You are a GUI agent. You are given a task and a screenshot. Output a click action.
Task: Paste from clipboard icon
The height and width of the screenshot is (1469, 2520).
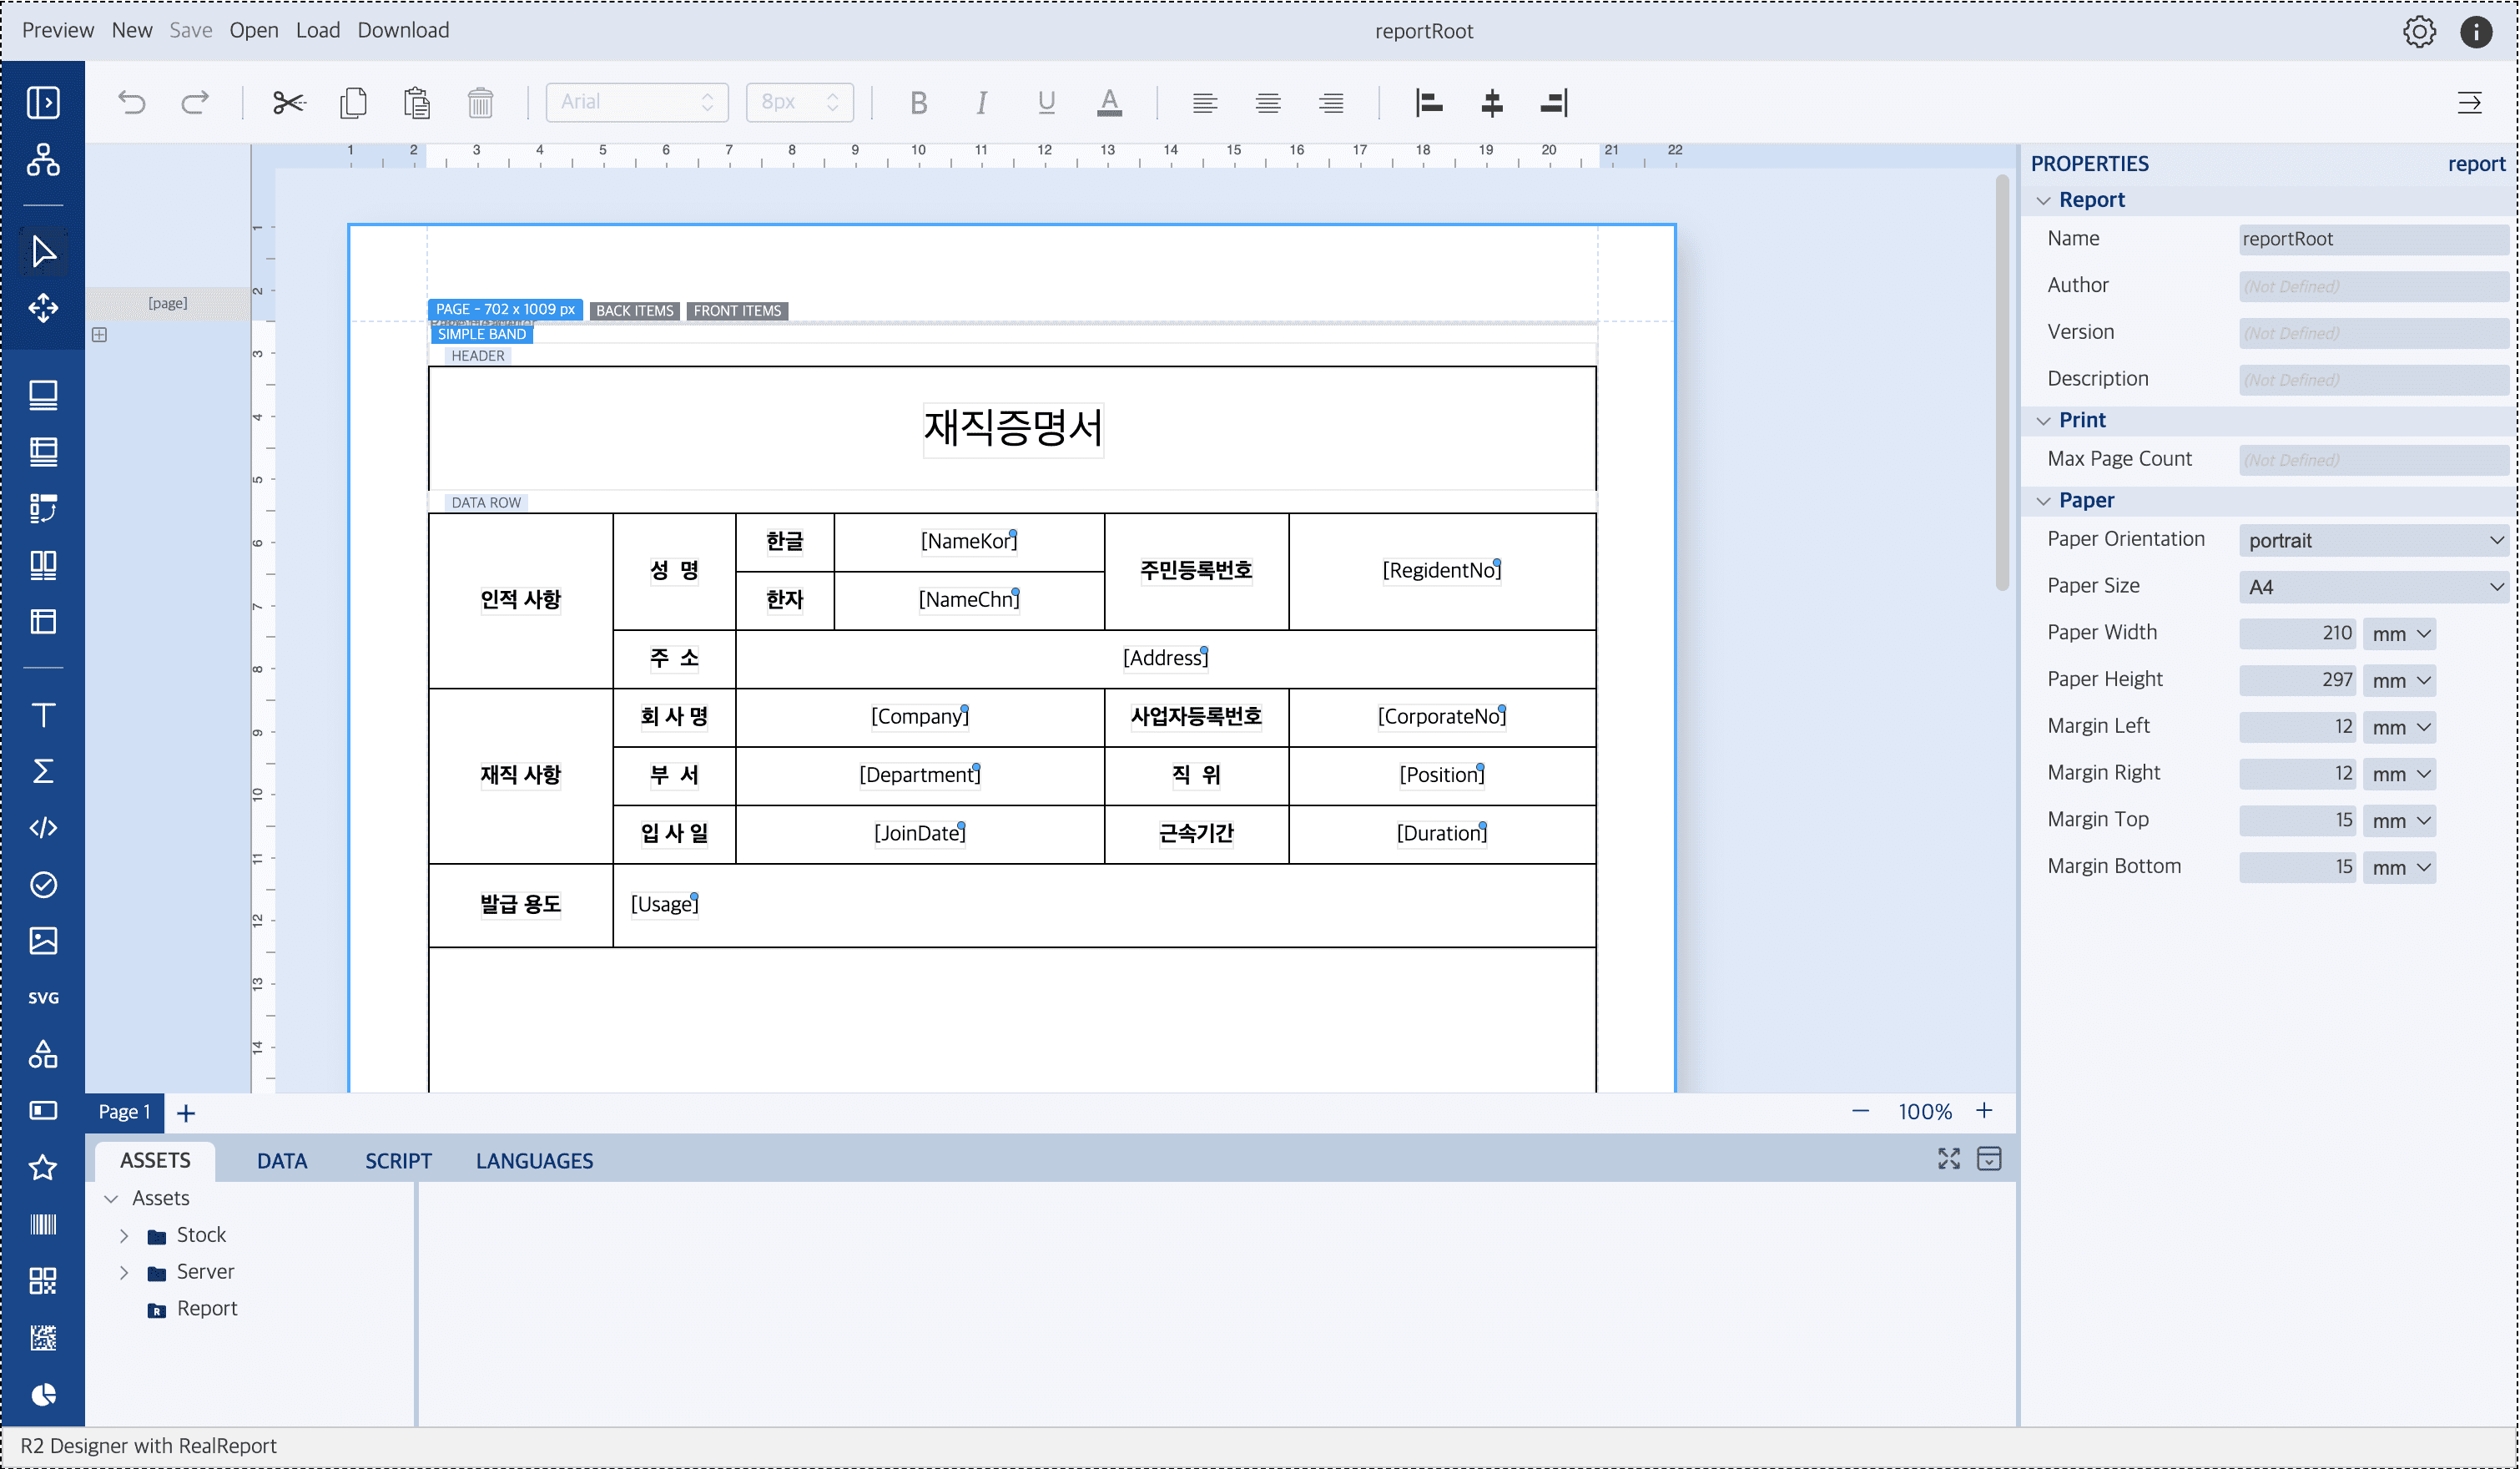[417, 102]
